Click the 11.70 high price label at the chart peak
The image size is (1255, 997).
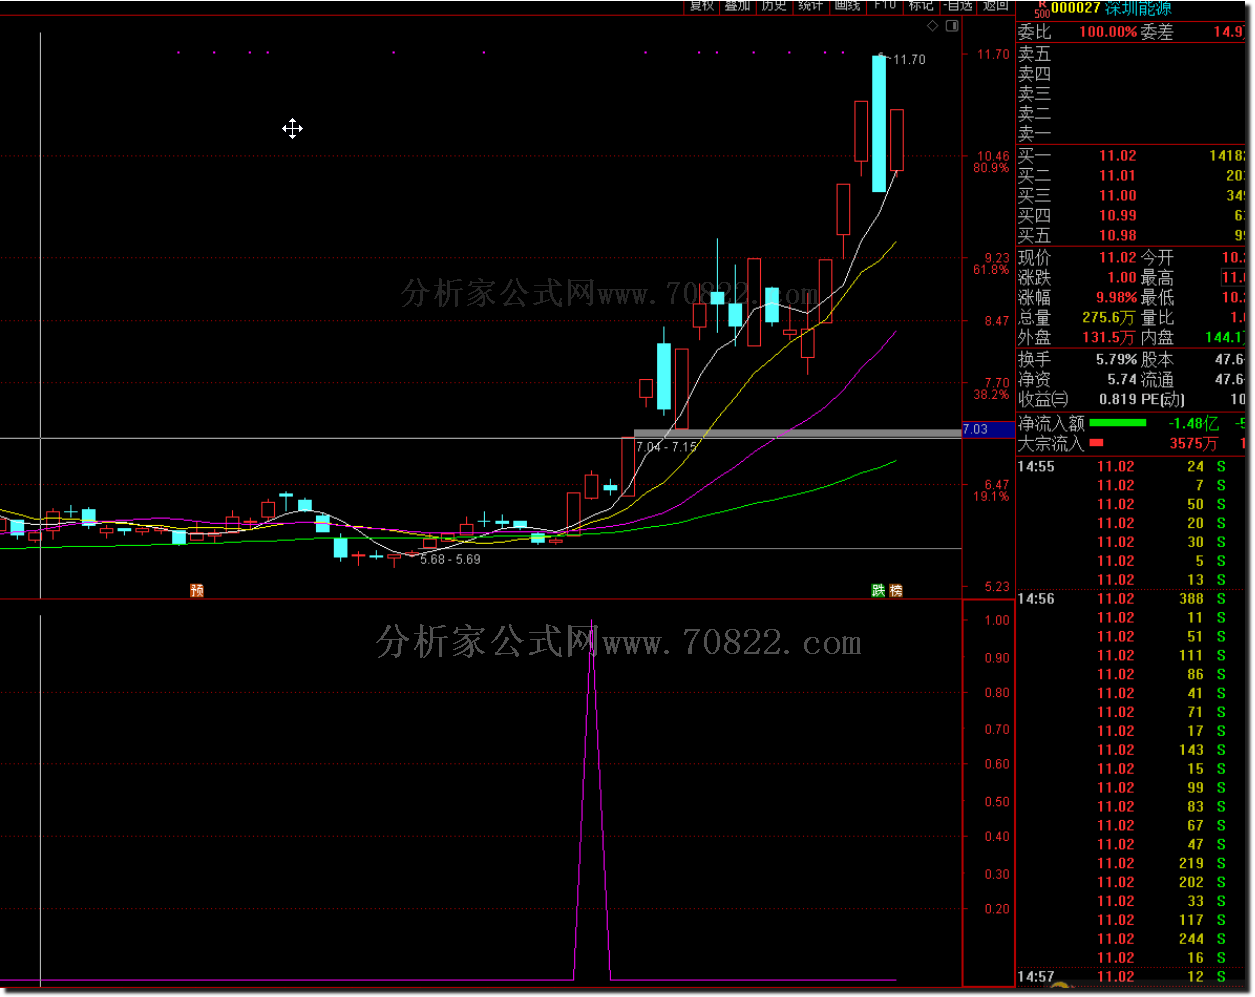(x=909, y=60)
